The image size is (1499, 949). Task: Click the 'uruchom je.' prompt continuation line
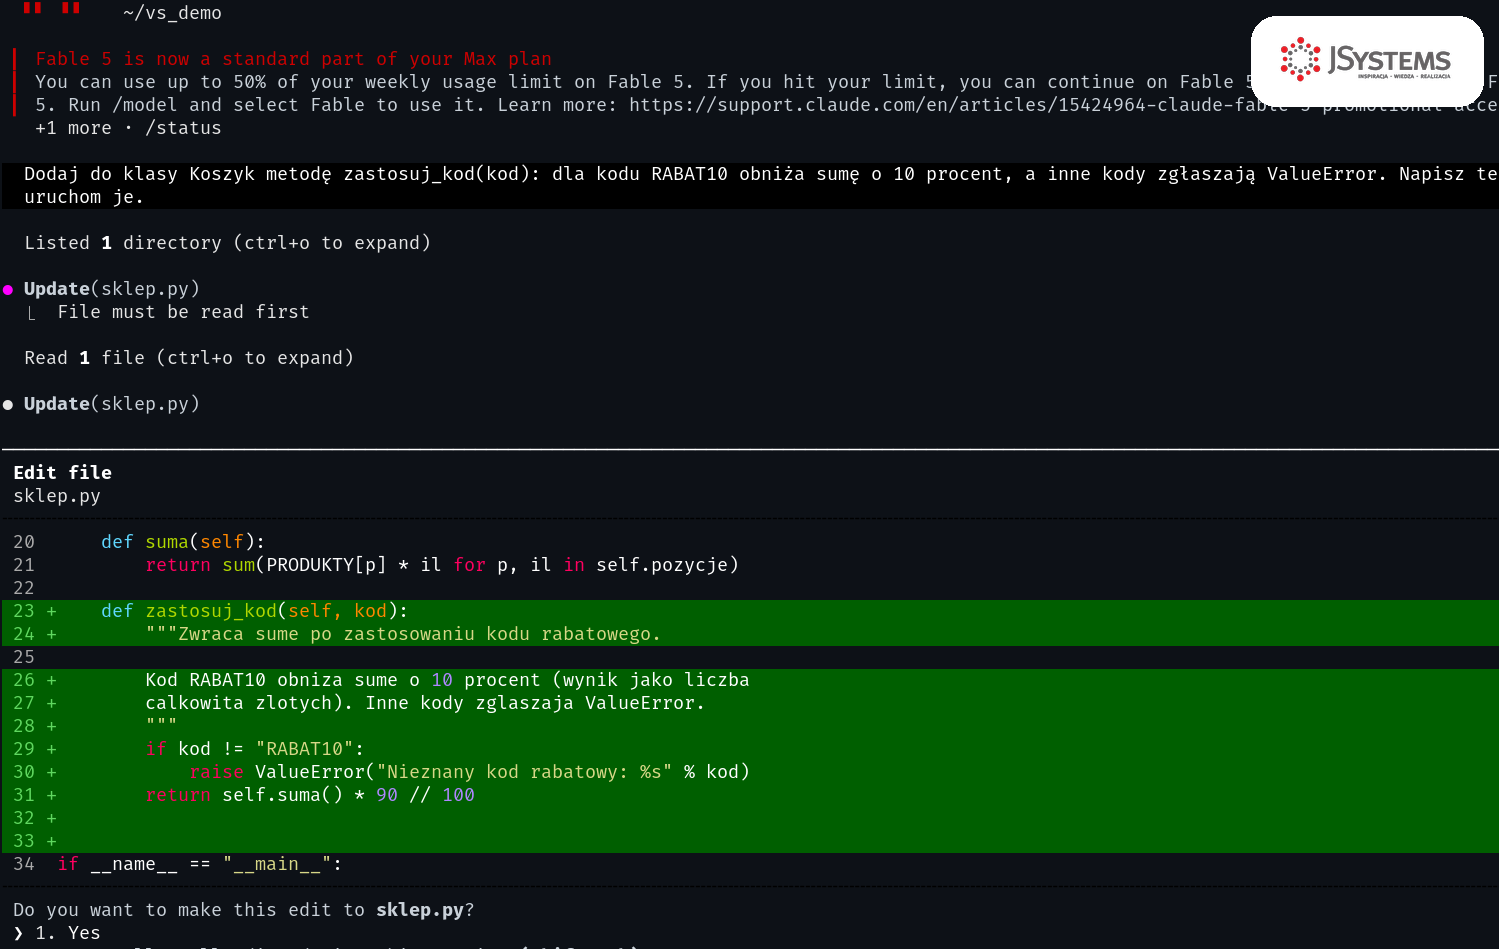point(84,197)
